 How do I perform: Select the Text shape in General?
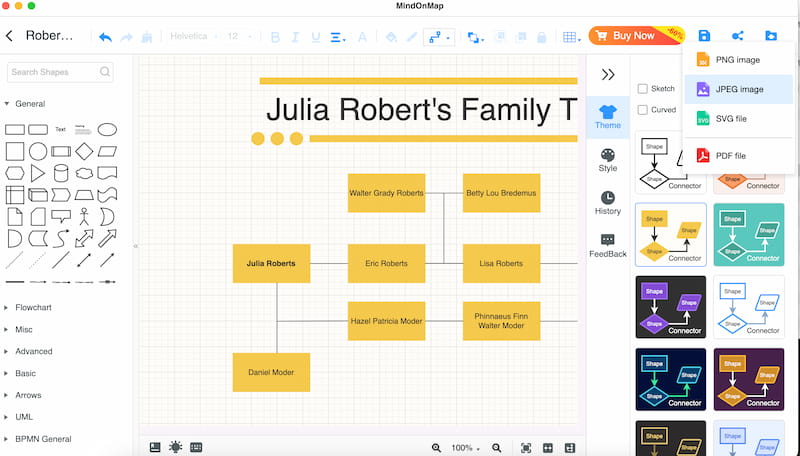pyautogui.click(x=61, y=130)
